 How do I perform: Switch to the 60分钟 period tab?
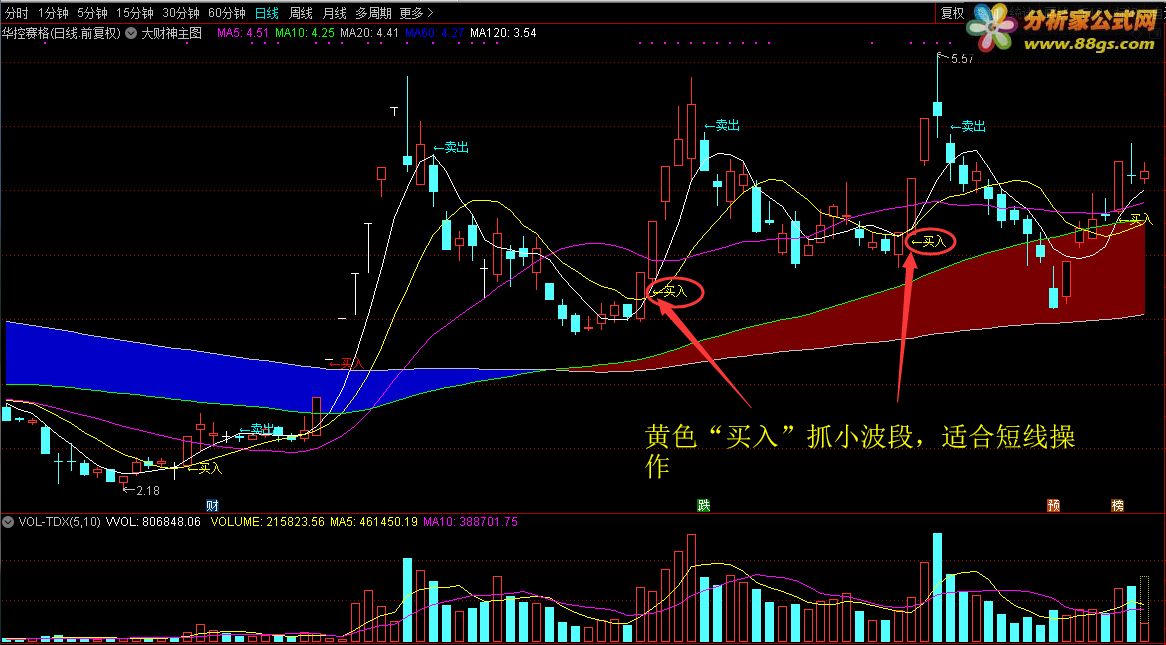coord(227,13)
